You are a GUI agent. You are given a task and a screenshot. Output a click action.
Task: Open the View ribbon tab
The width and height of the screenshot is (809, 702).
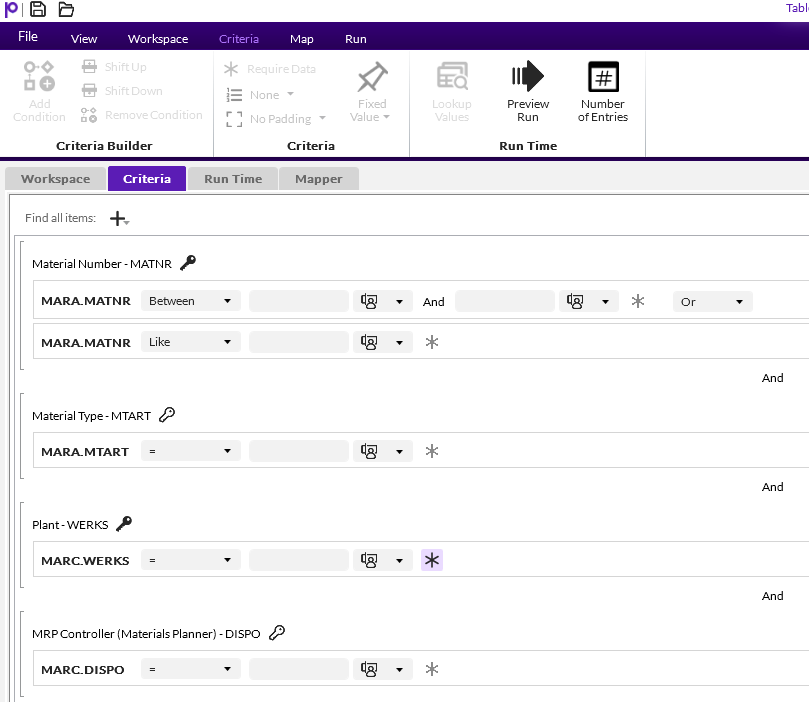[84, 39]
